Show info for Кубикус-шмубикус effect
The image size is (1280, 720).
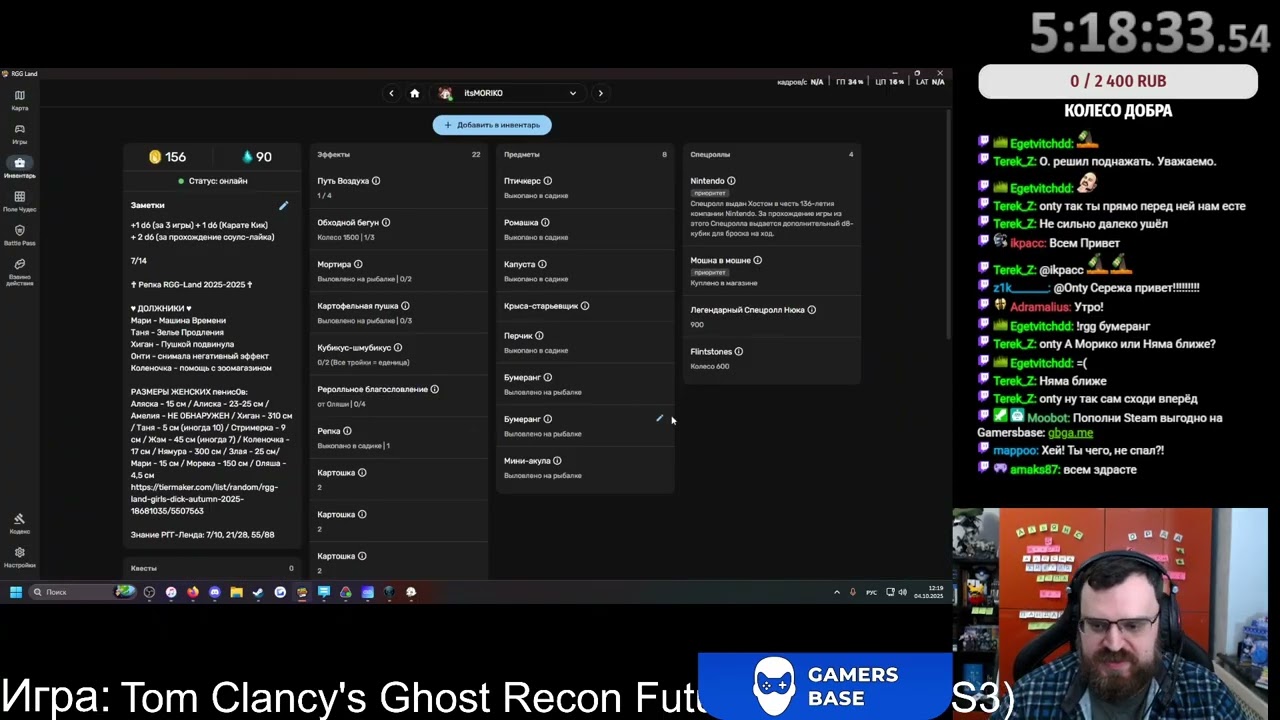[x=398, y=347]
